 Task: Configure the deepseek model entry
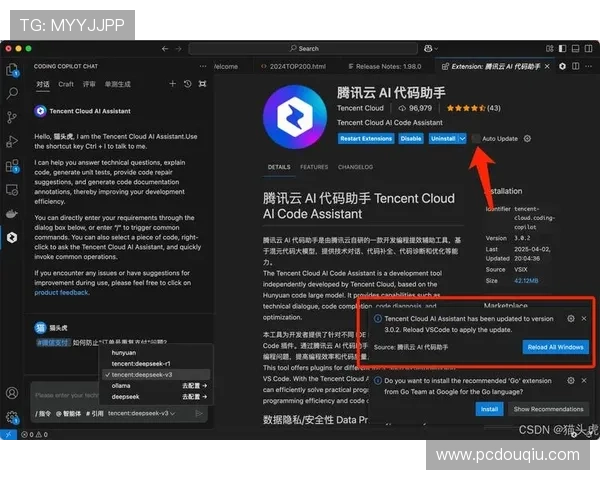194,397
